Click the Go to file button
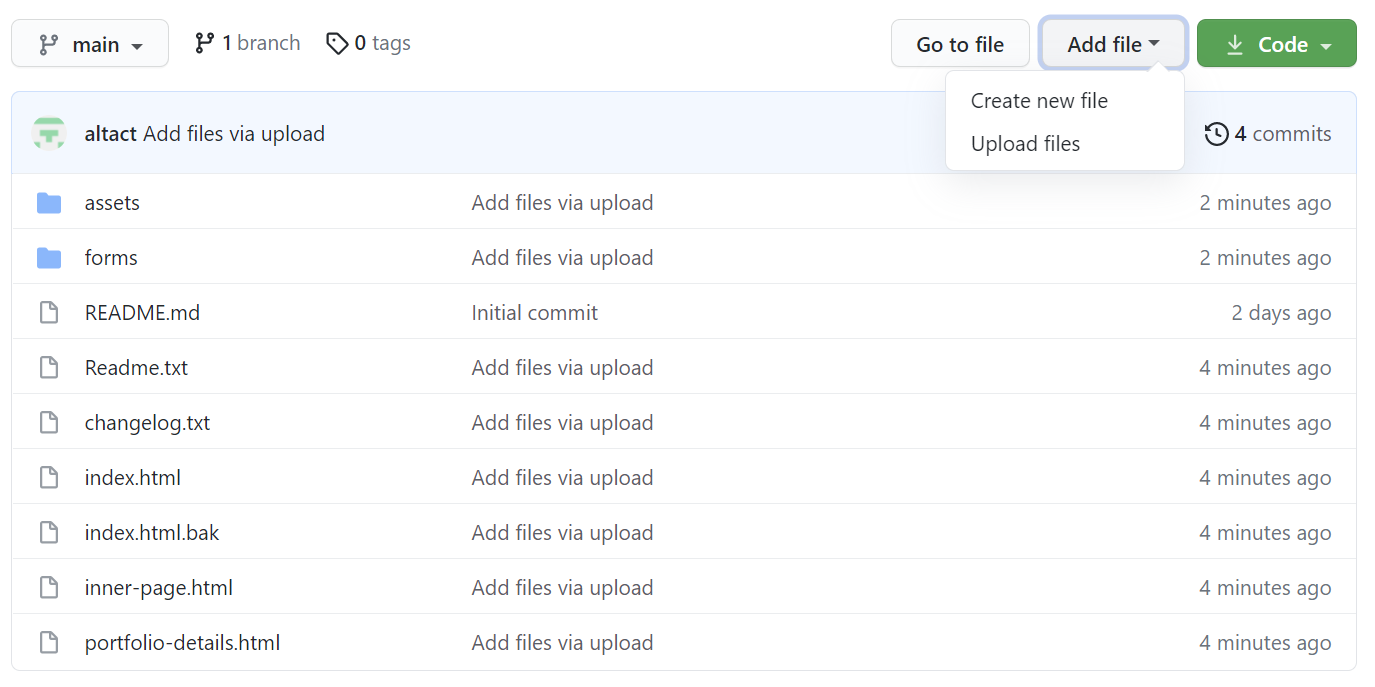 pyautogui.click(x=960, y=44)
